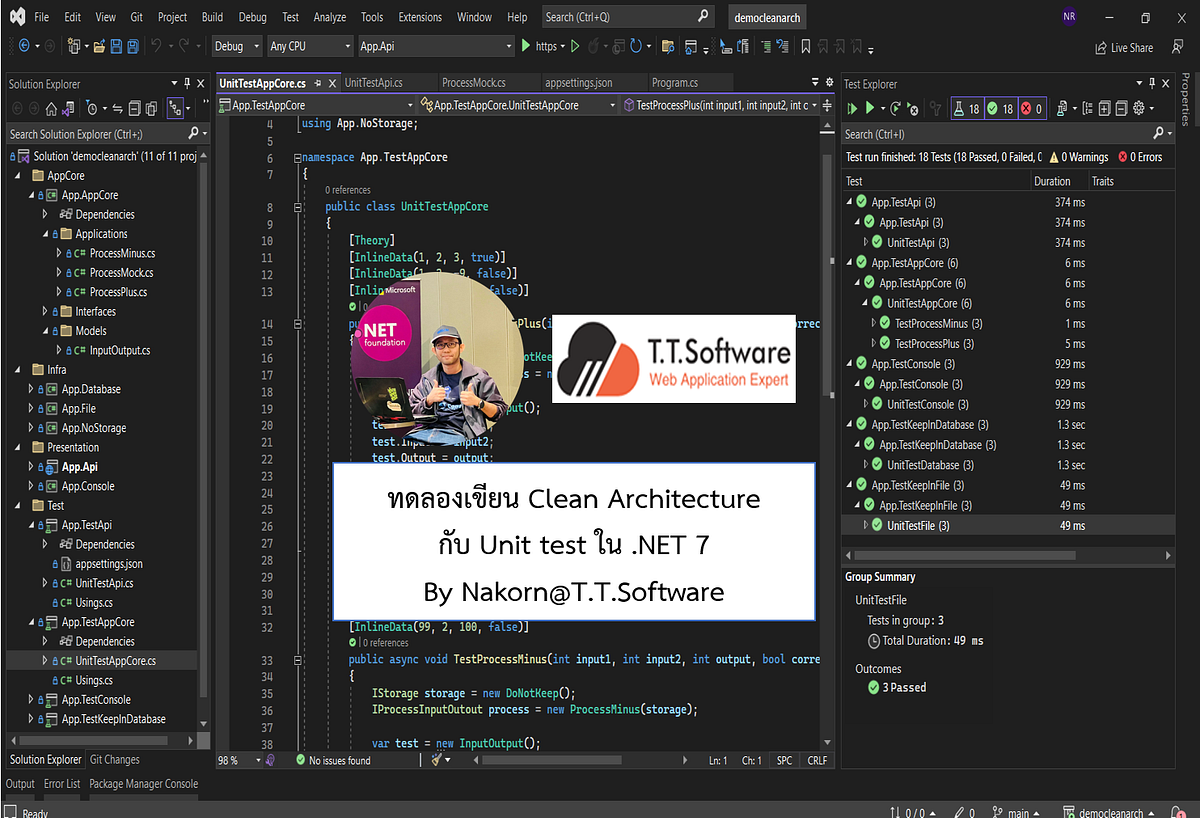The height and width of the screenshot is (818, 1200).
Task: Switch to the Git Changes panel
Action: 114,759
